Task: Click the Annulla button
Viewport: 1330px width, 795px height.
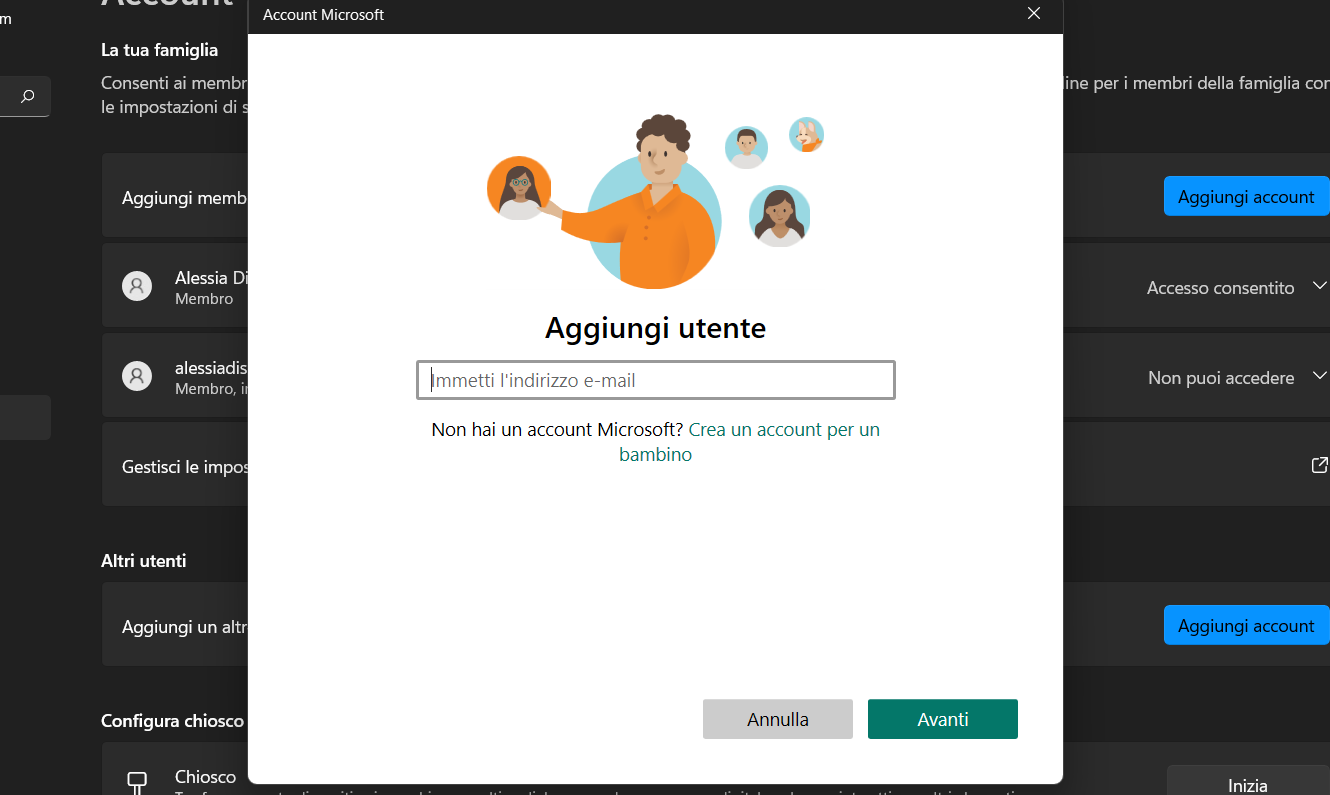Action: coord(778,719)
